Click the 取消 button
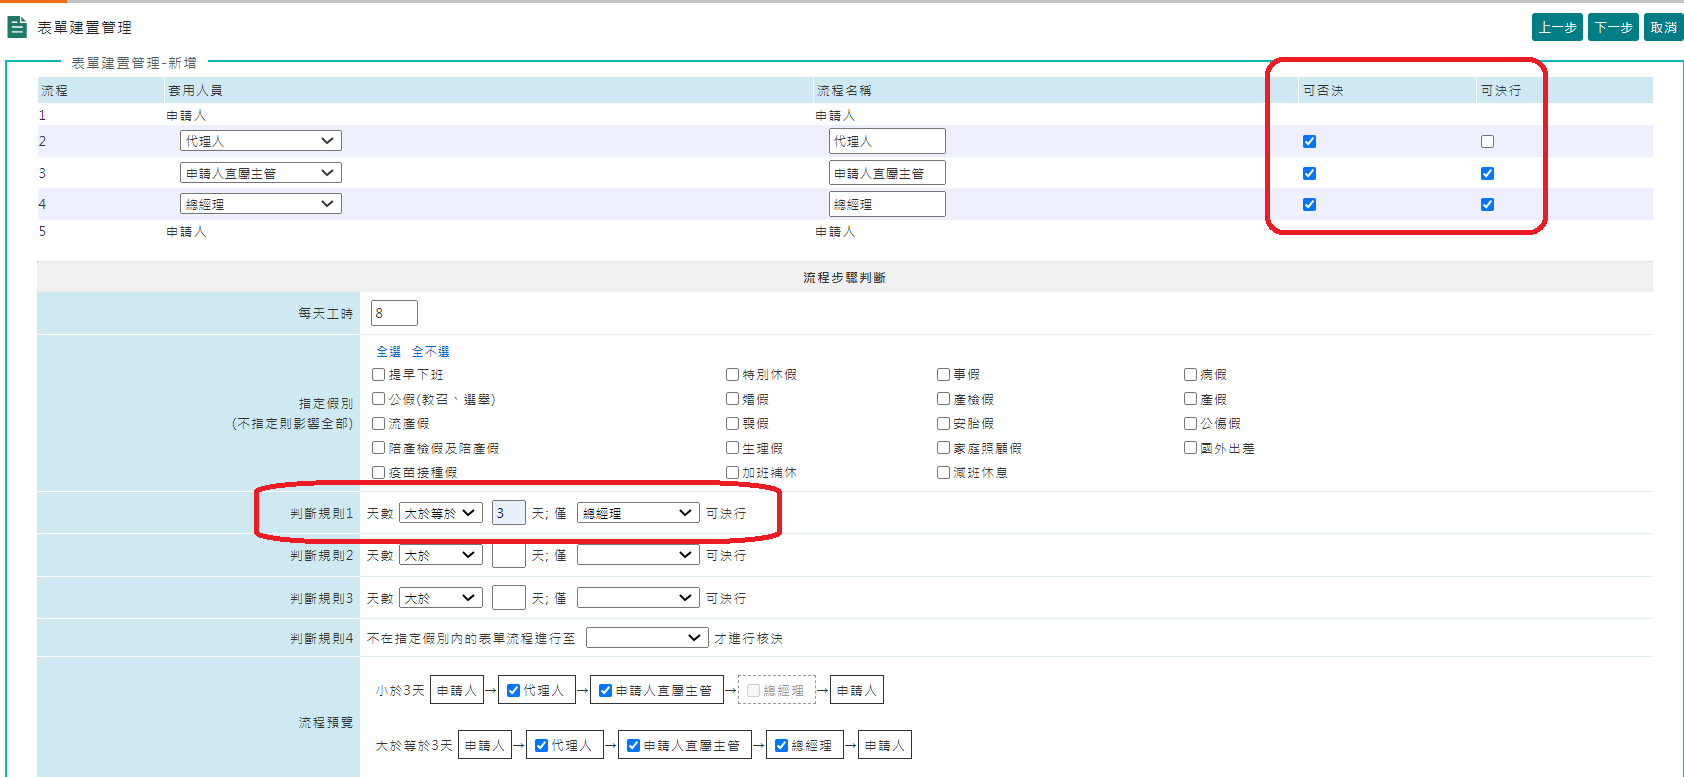Image resolution: width=1684 pixels, height=777 pixels. point(1664,27)
